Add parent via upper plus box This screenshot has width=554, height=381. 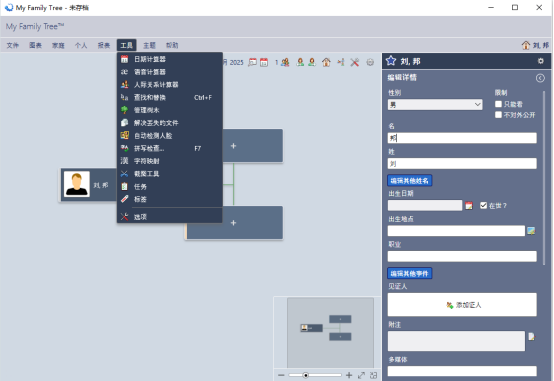coord(253,146)
